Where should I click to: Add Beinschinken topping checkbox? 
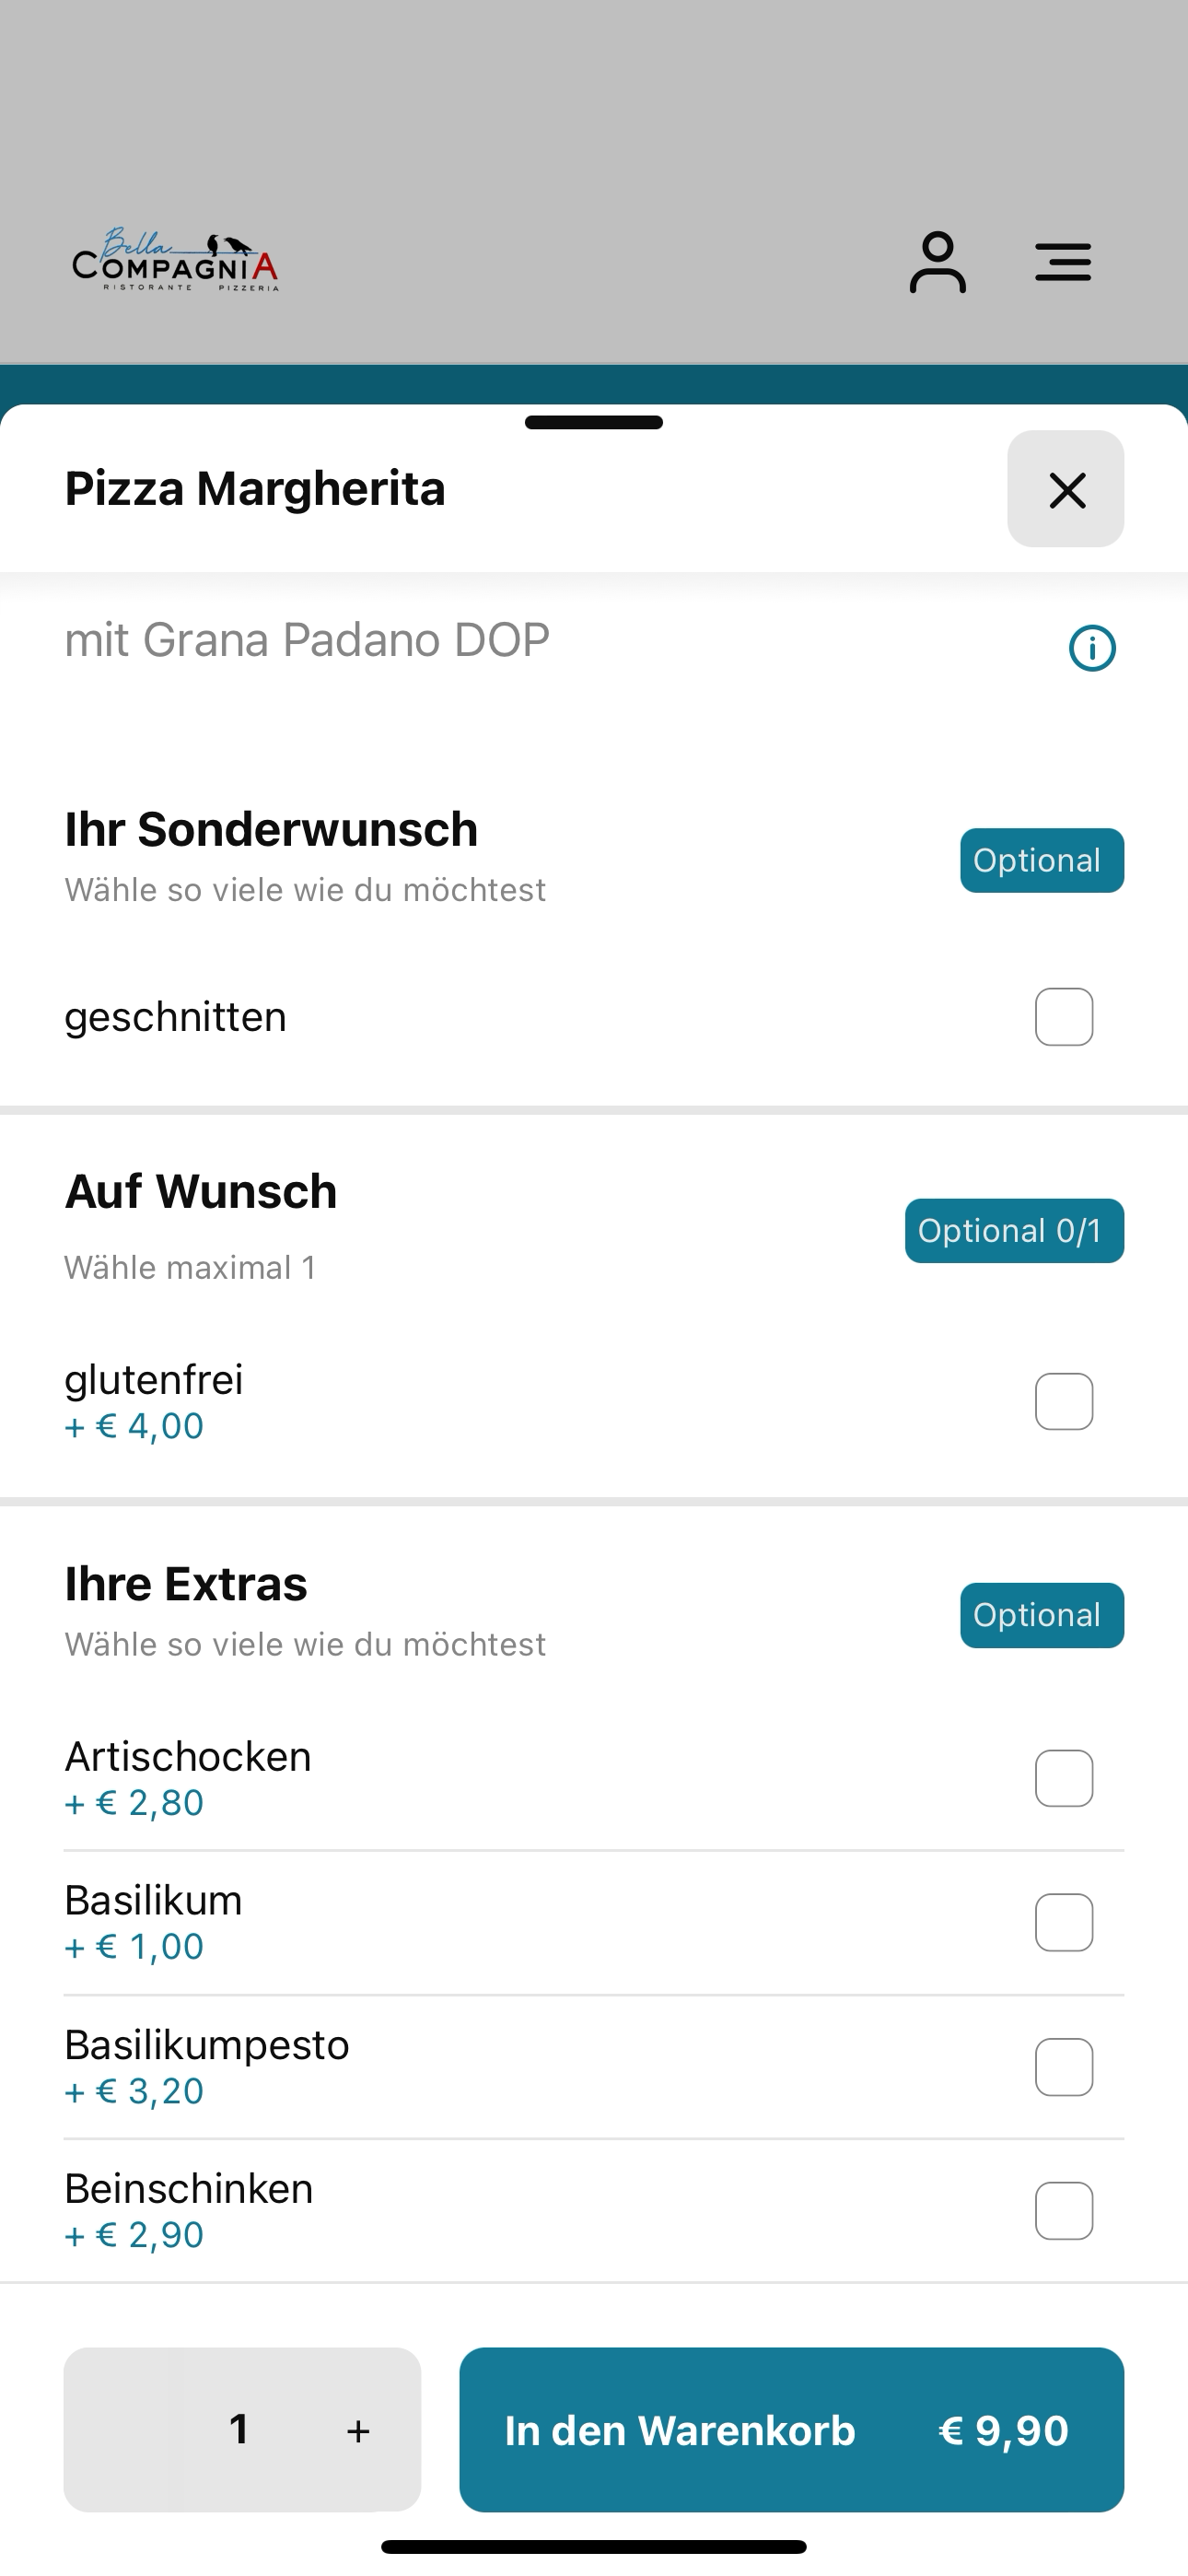click(x=1064, y=2210)
